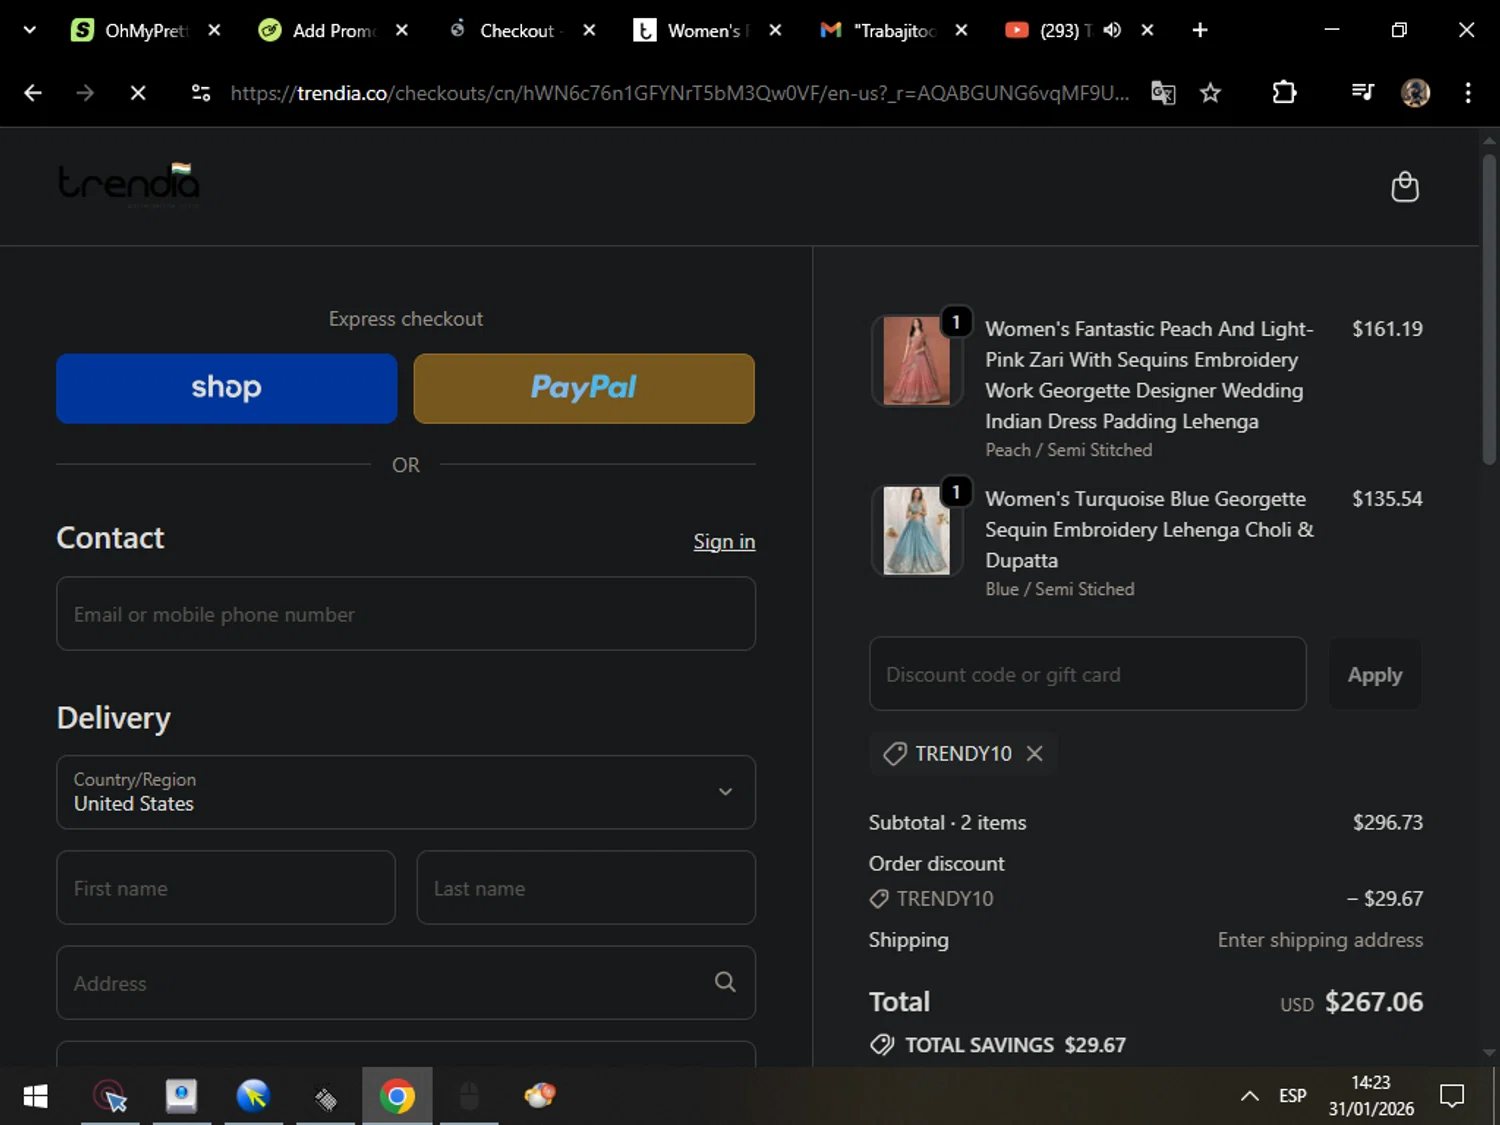Click Email or mobile phone number field
This screenshot has height=1125, width=1500.
pos(406,614)
